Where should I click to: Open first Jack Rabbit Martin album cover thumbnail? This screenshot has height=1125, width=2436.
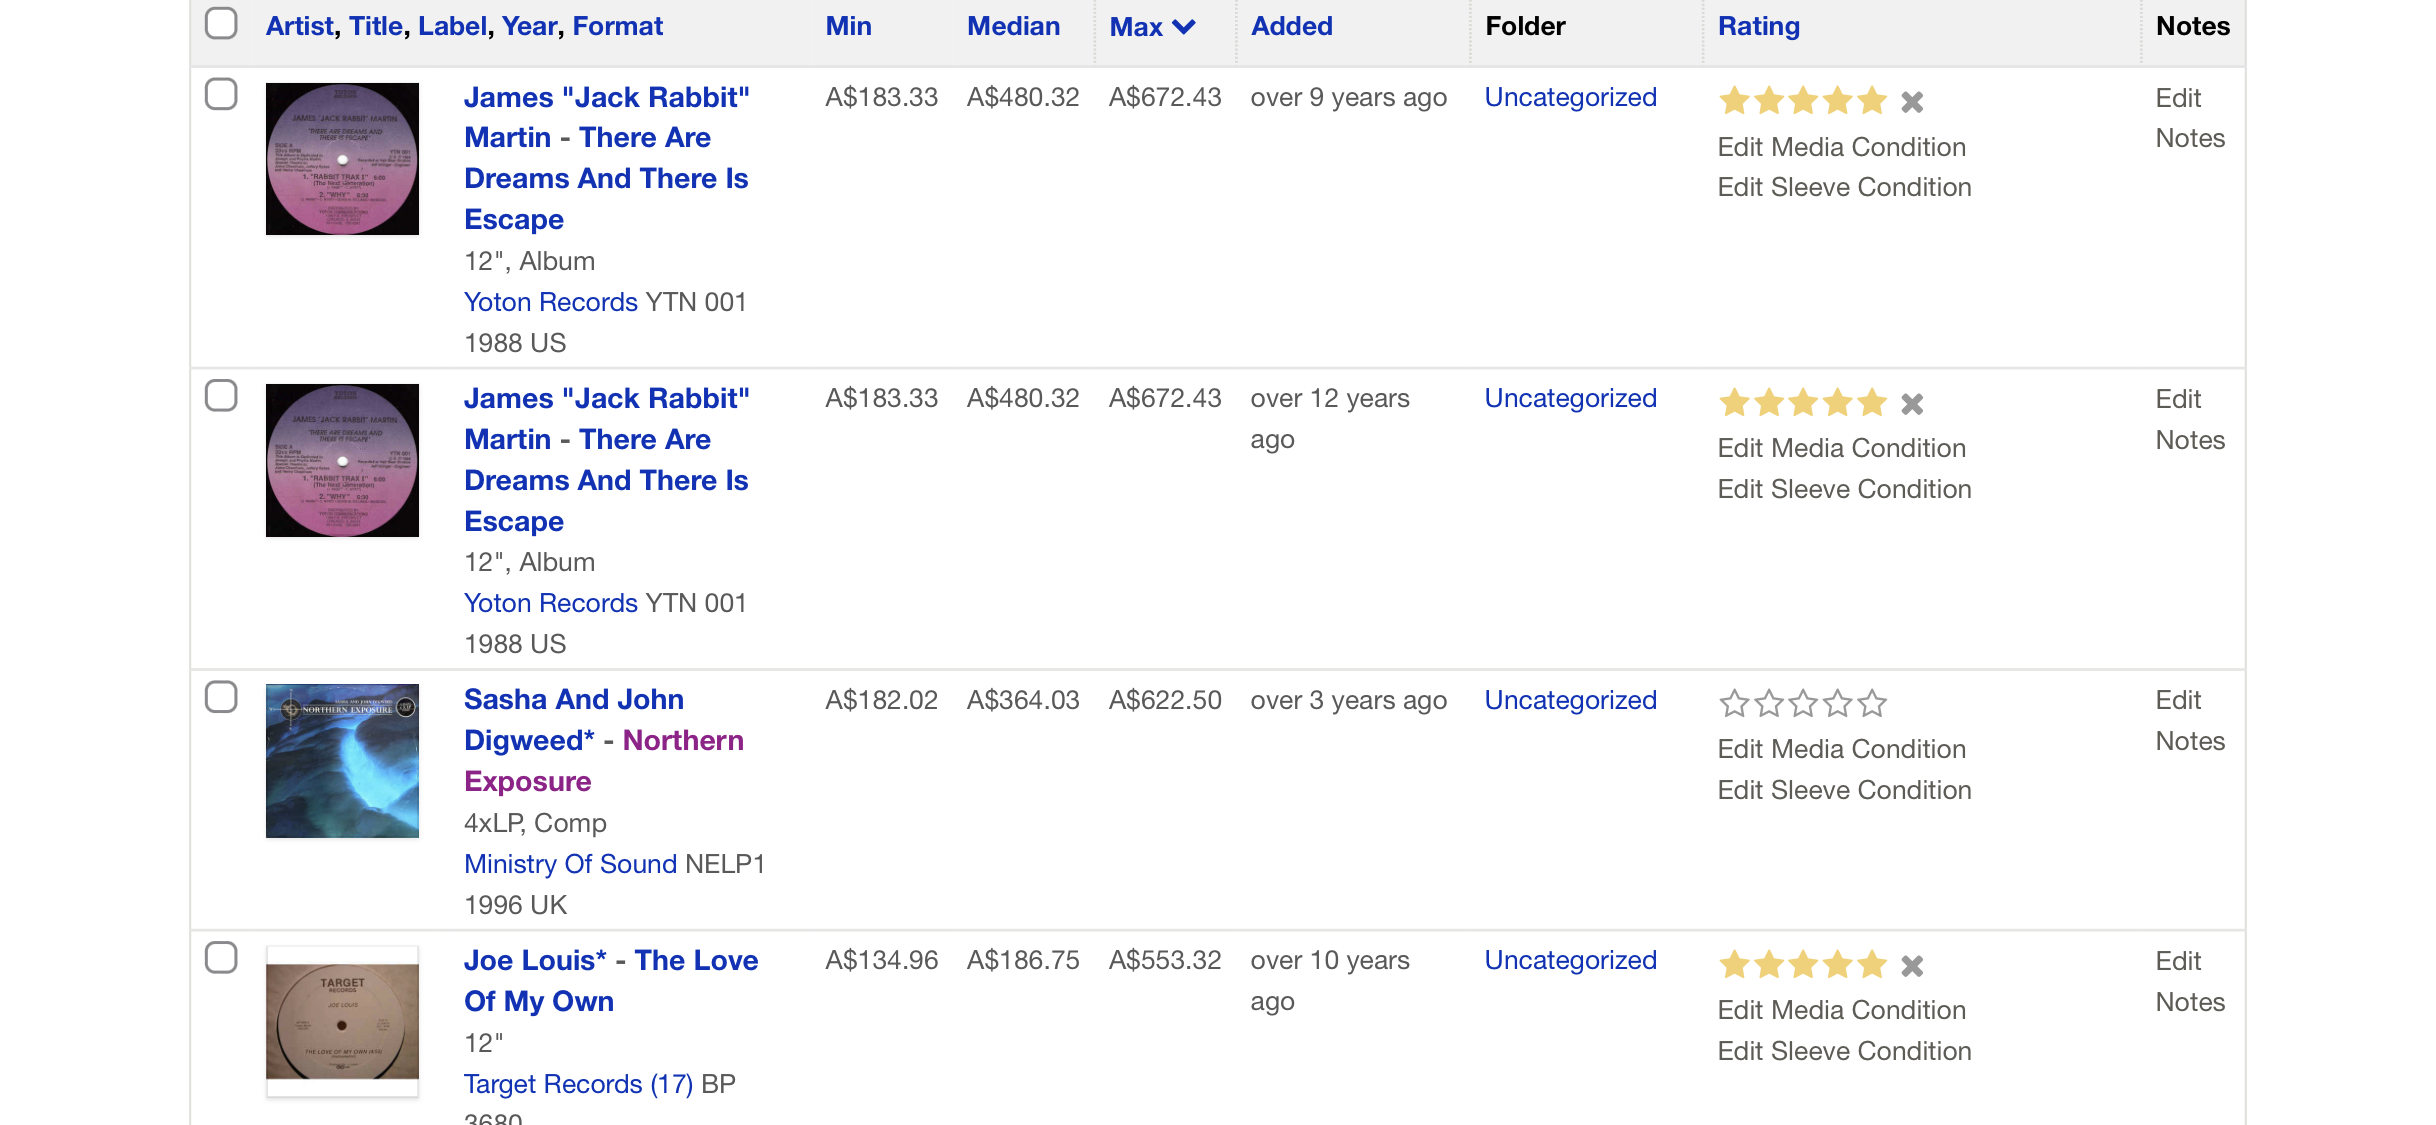click(x=342, y=159)
